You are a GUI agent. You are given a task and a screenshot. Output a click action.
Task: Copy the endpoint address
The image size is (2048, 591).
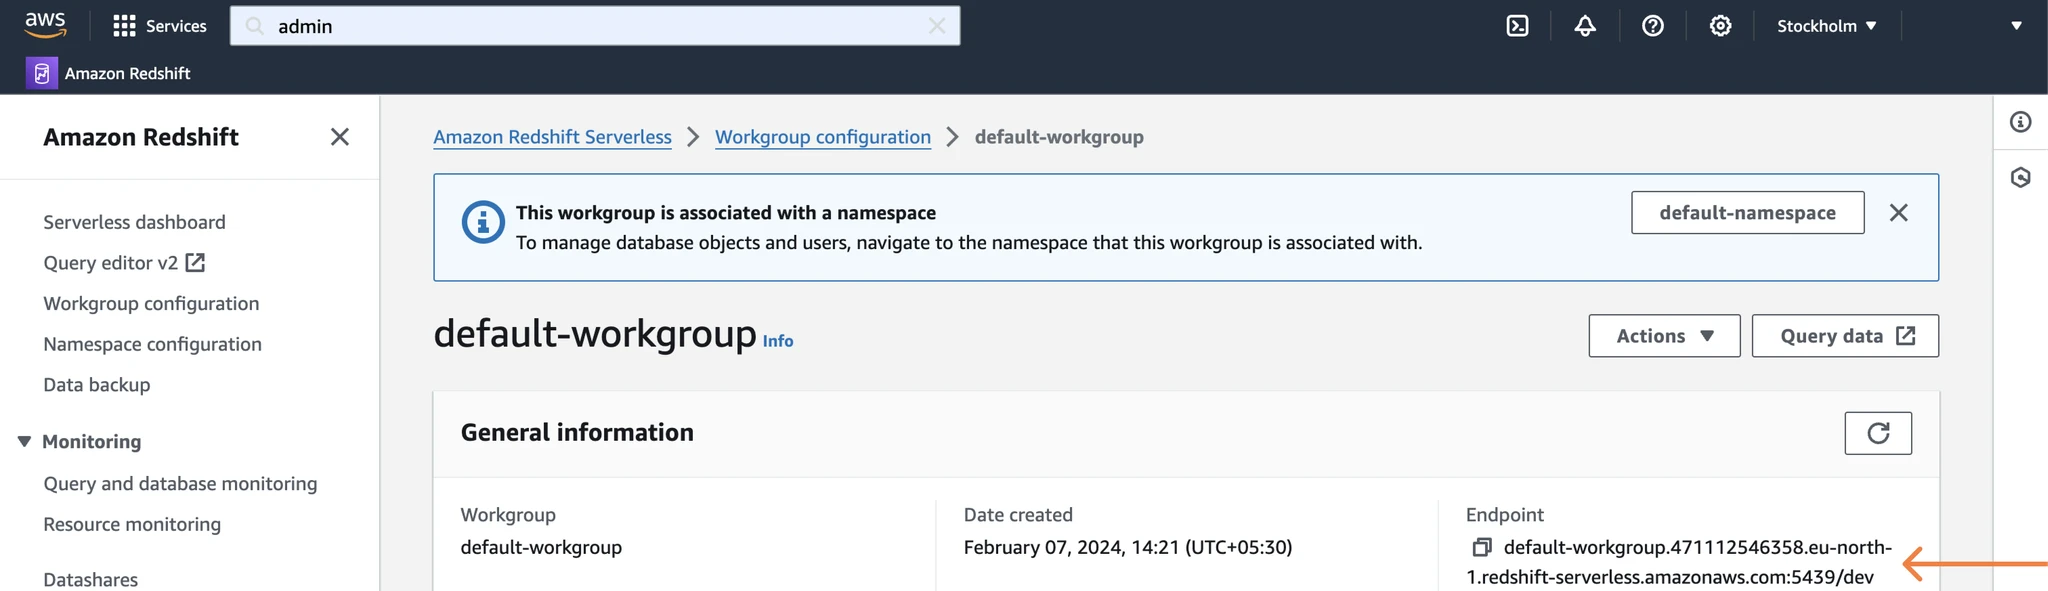(1481, 547)
